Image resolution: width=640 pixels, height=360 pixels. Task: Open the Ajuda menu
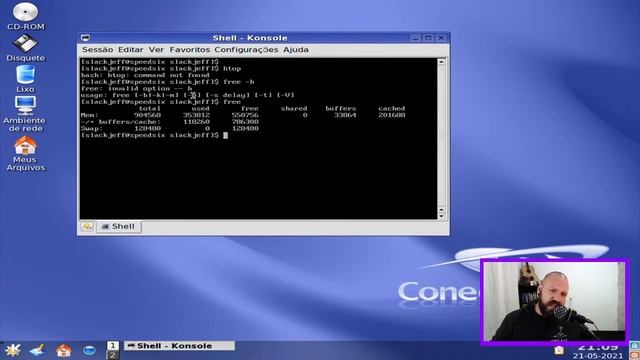tap(296, 49)
